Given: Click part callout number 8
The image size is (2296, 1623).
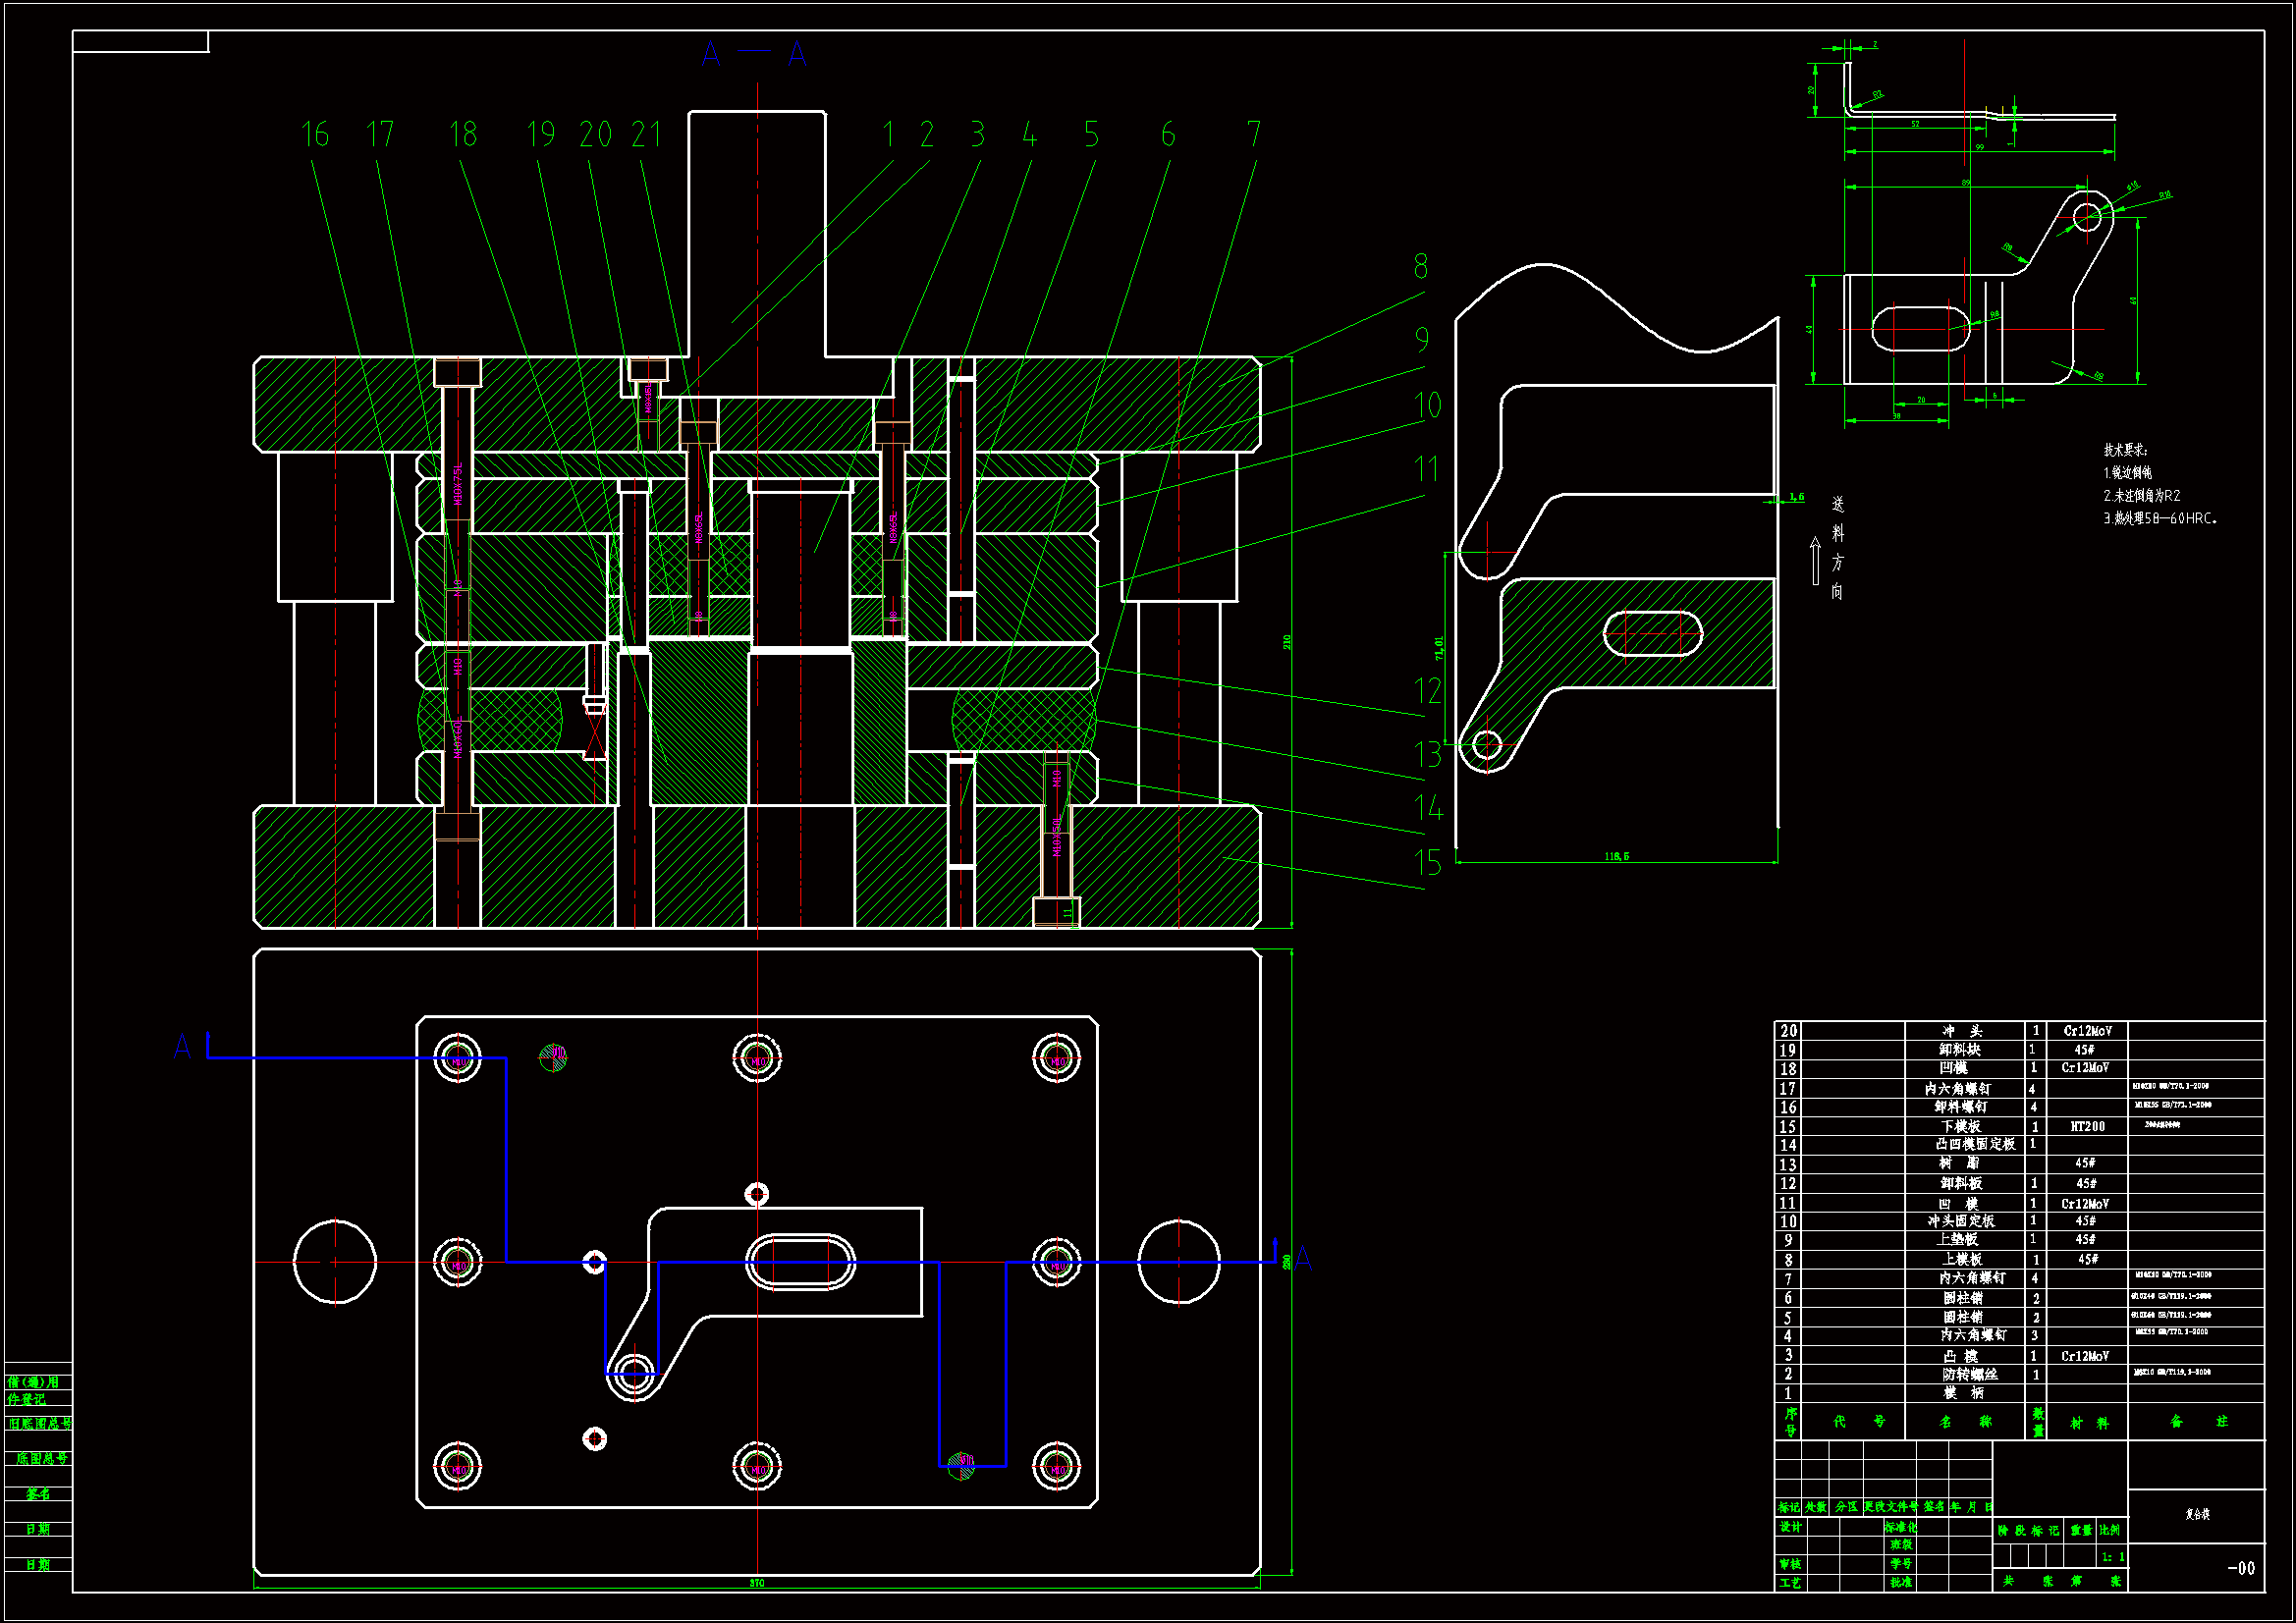Looking at the screenshot, I should point(1421,267).
